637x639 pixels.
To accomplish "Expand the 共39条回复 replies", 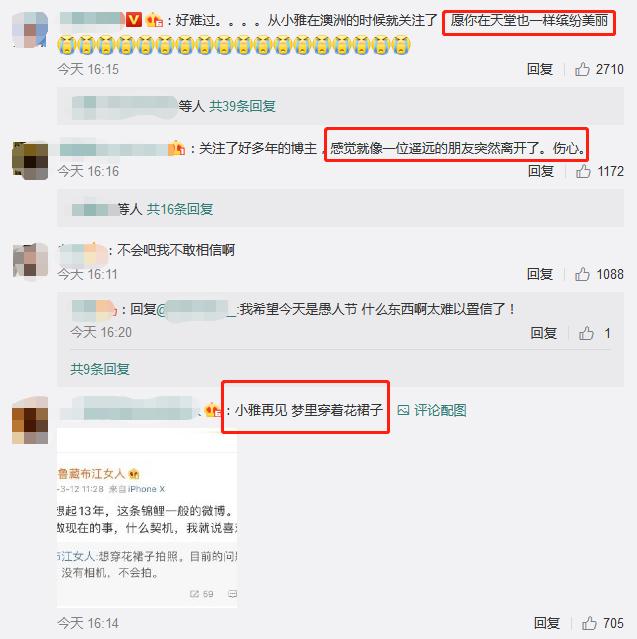I will click(x=242, y=106).
